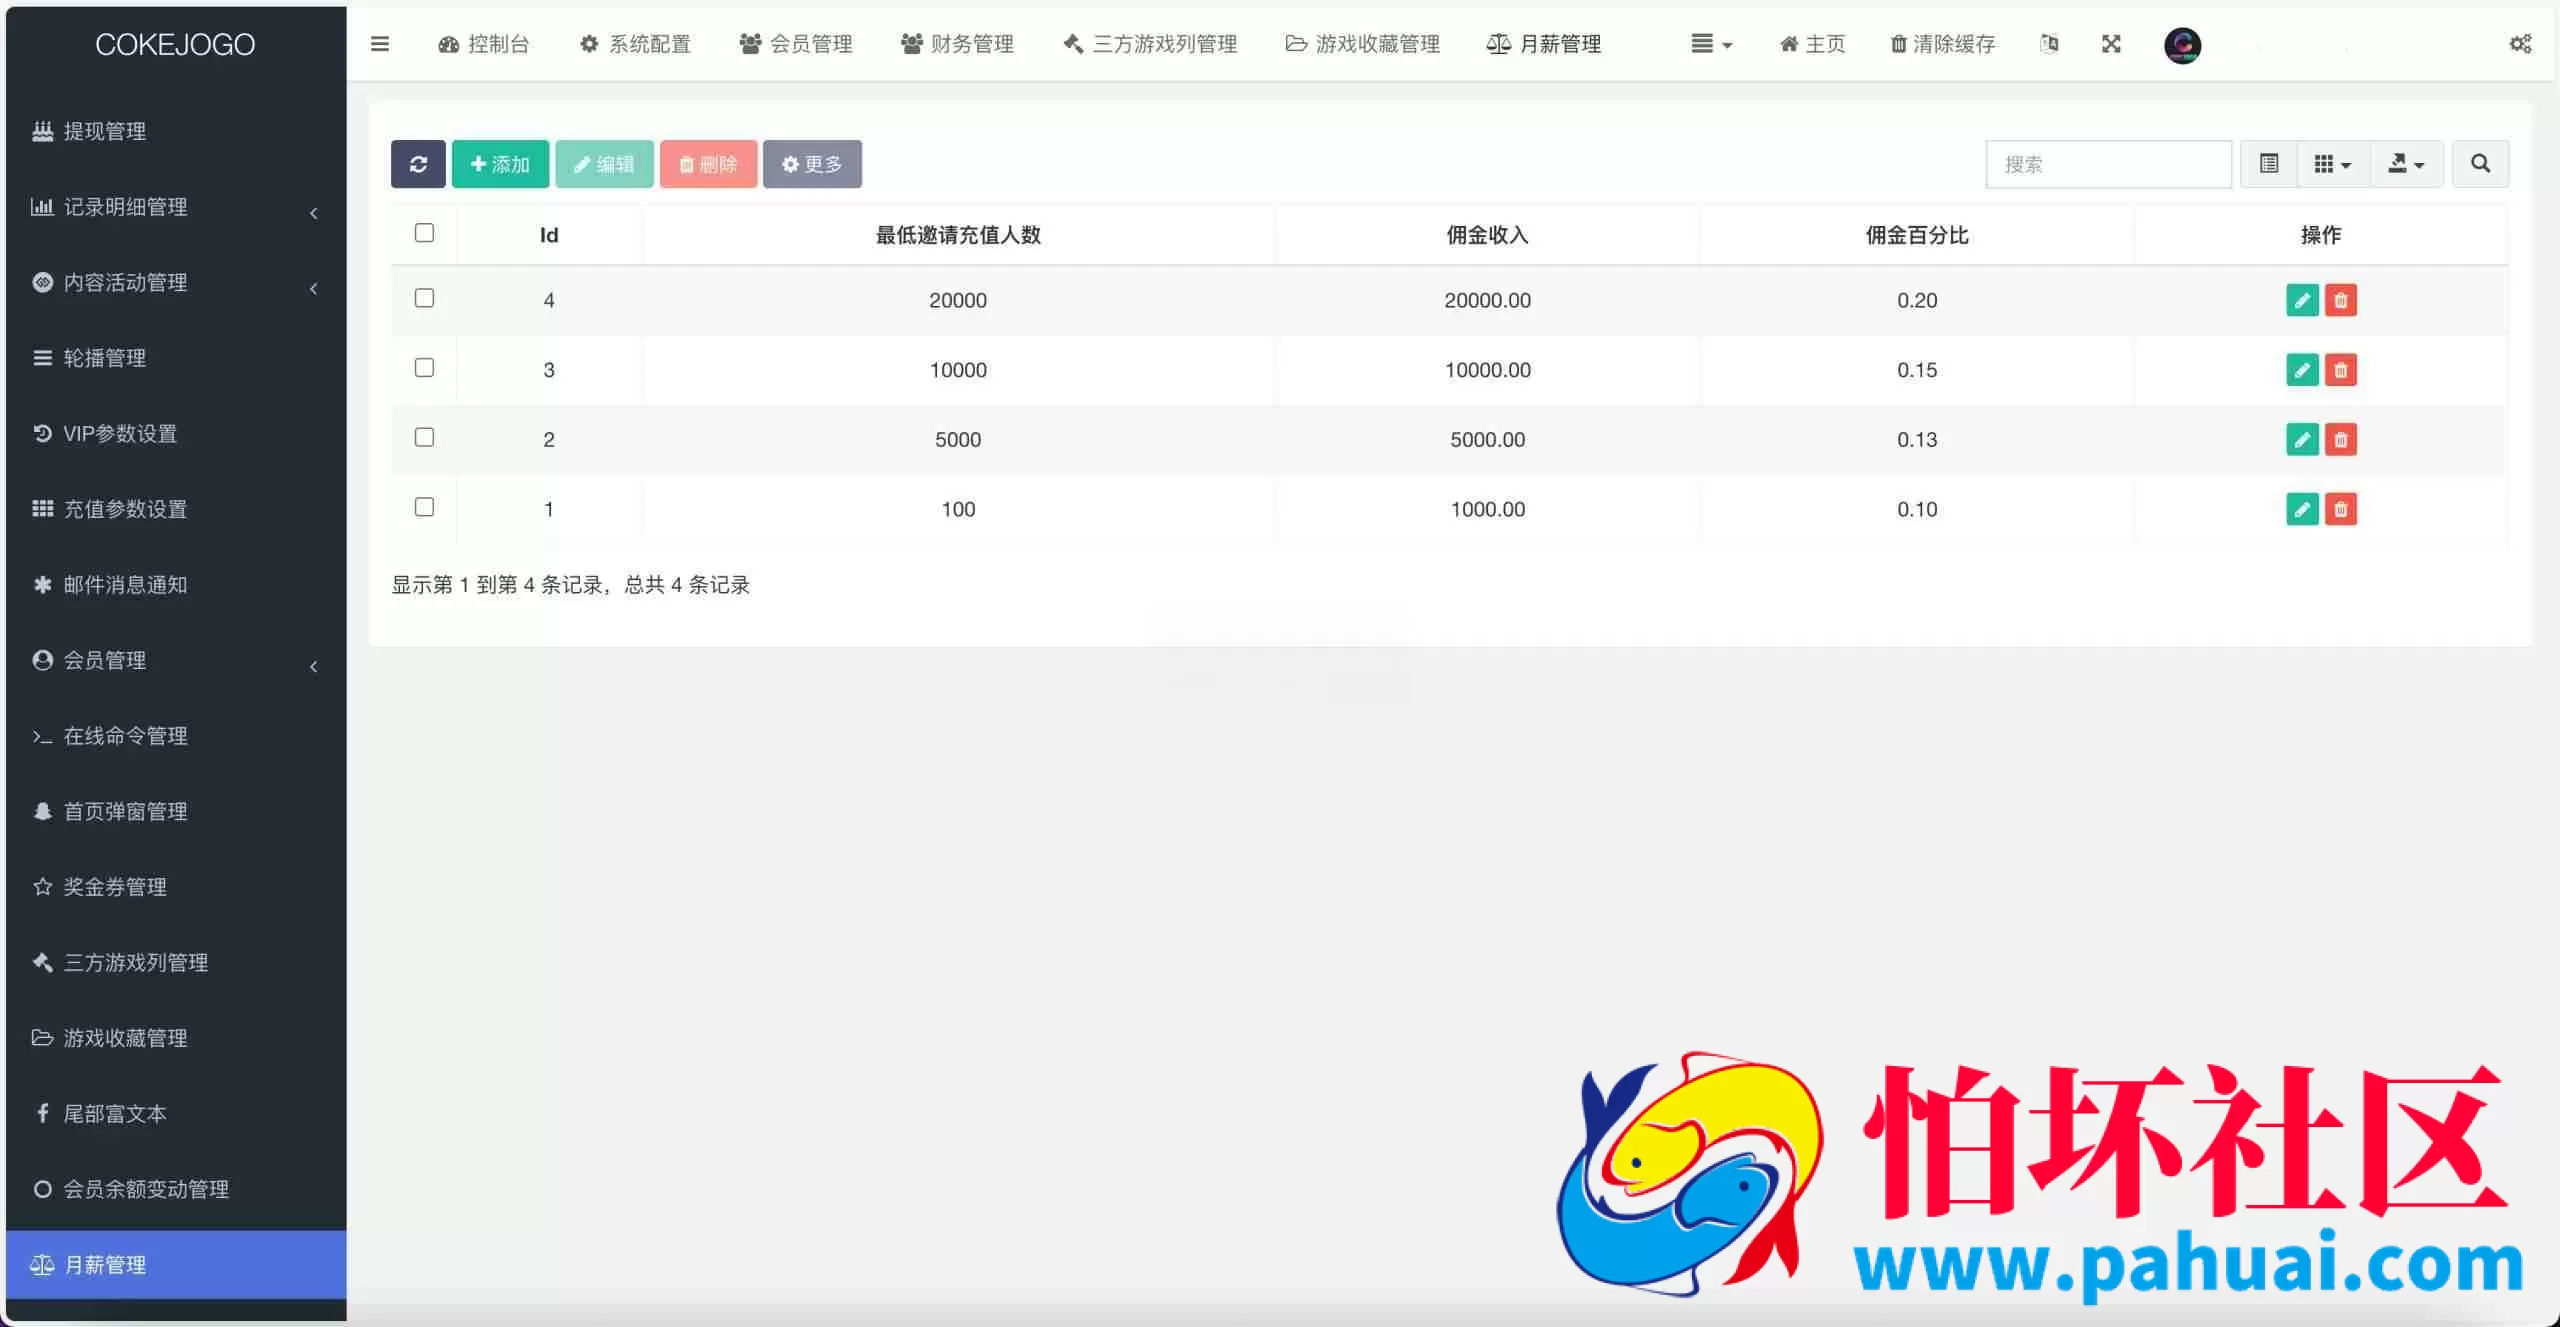Sort by 最低邀请充值人数 column header
Image resolution: width=2560 pixels, height=1327 pixels.
[958, 235]
